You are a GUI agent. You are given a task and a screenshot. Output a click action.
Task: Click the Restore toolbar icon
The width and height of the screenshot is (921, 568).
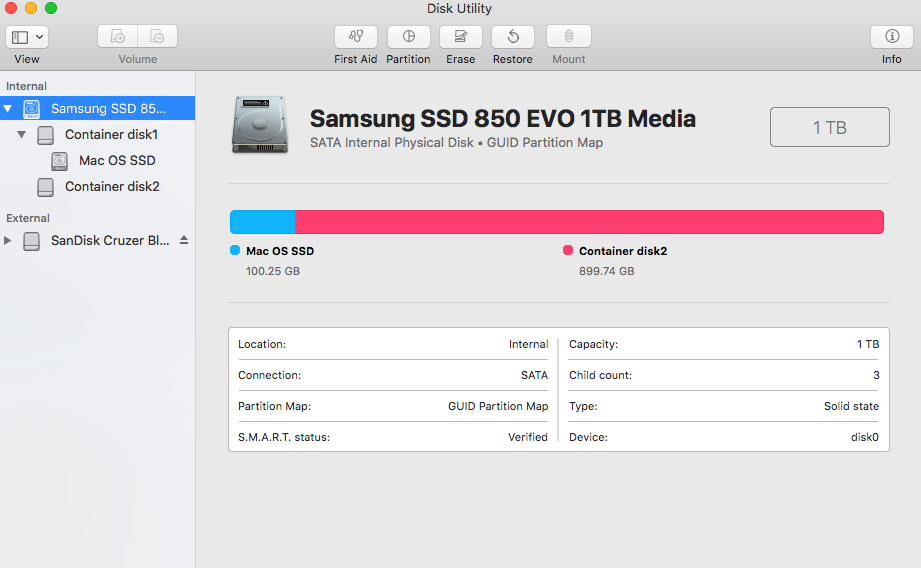(513, 36)
